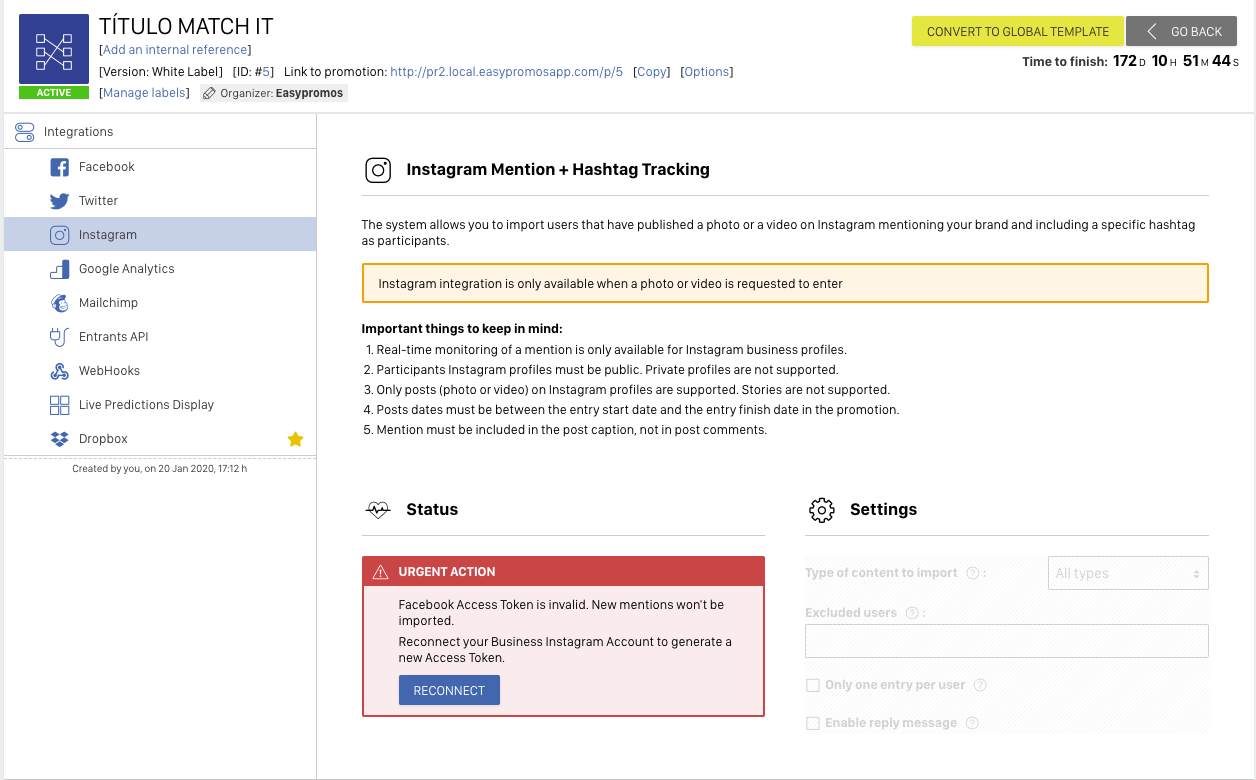Click the Manage labels link
Image resolution: width=1256 pixels, height=780 pixels.
tap(144, 93)
